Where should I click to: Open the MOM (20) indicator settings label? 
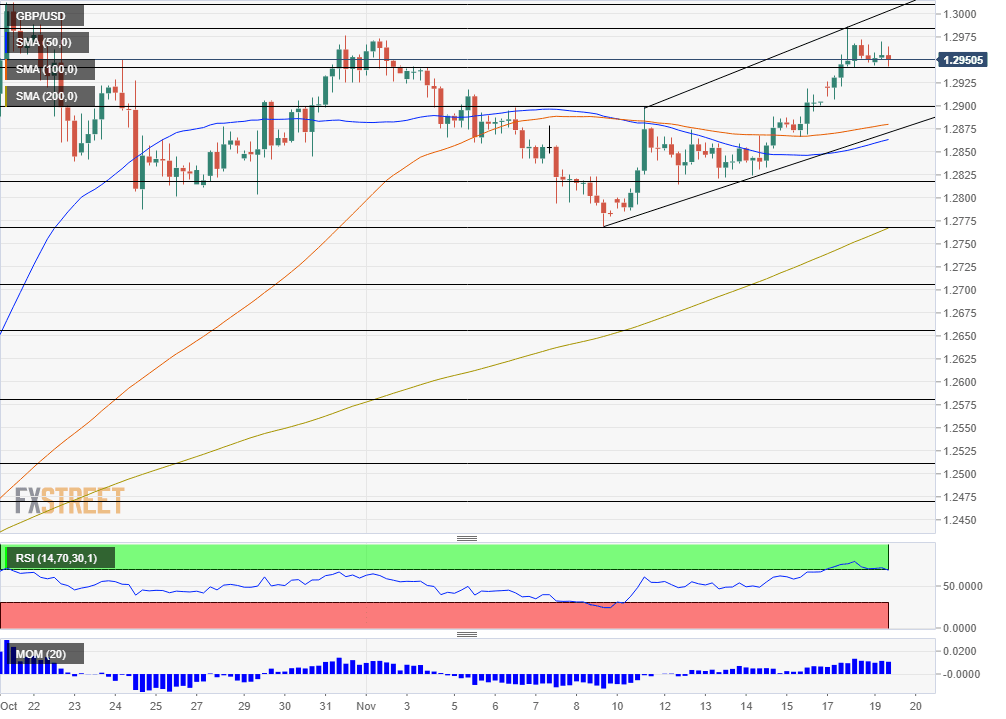click(42, 653)
